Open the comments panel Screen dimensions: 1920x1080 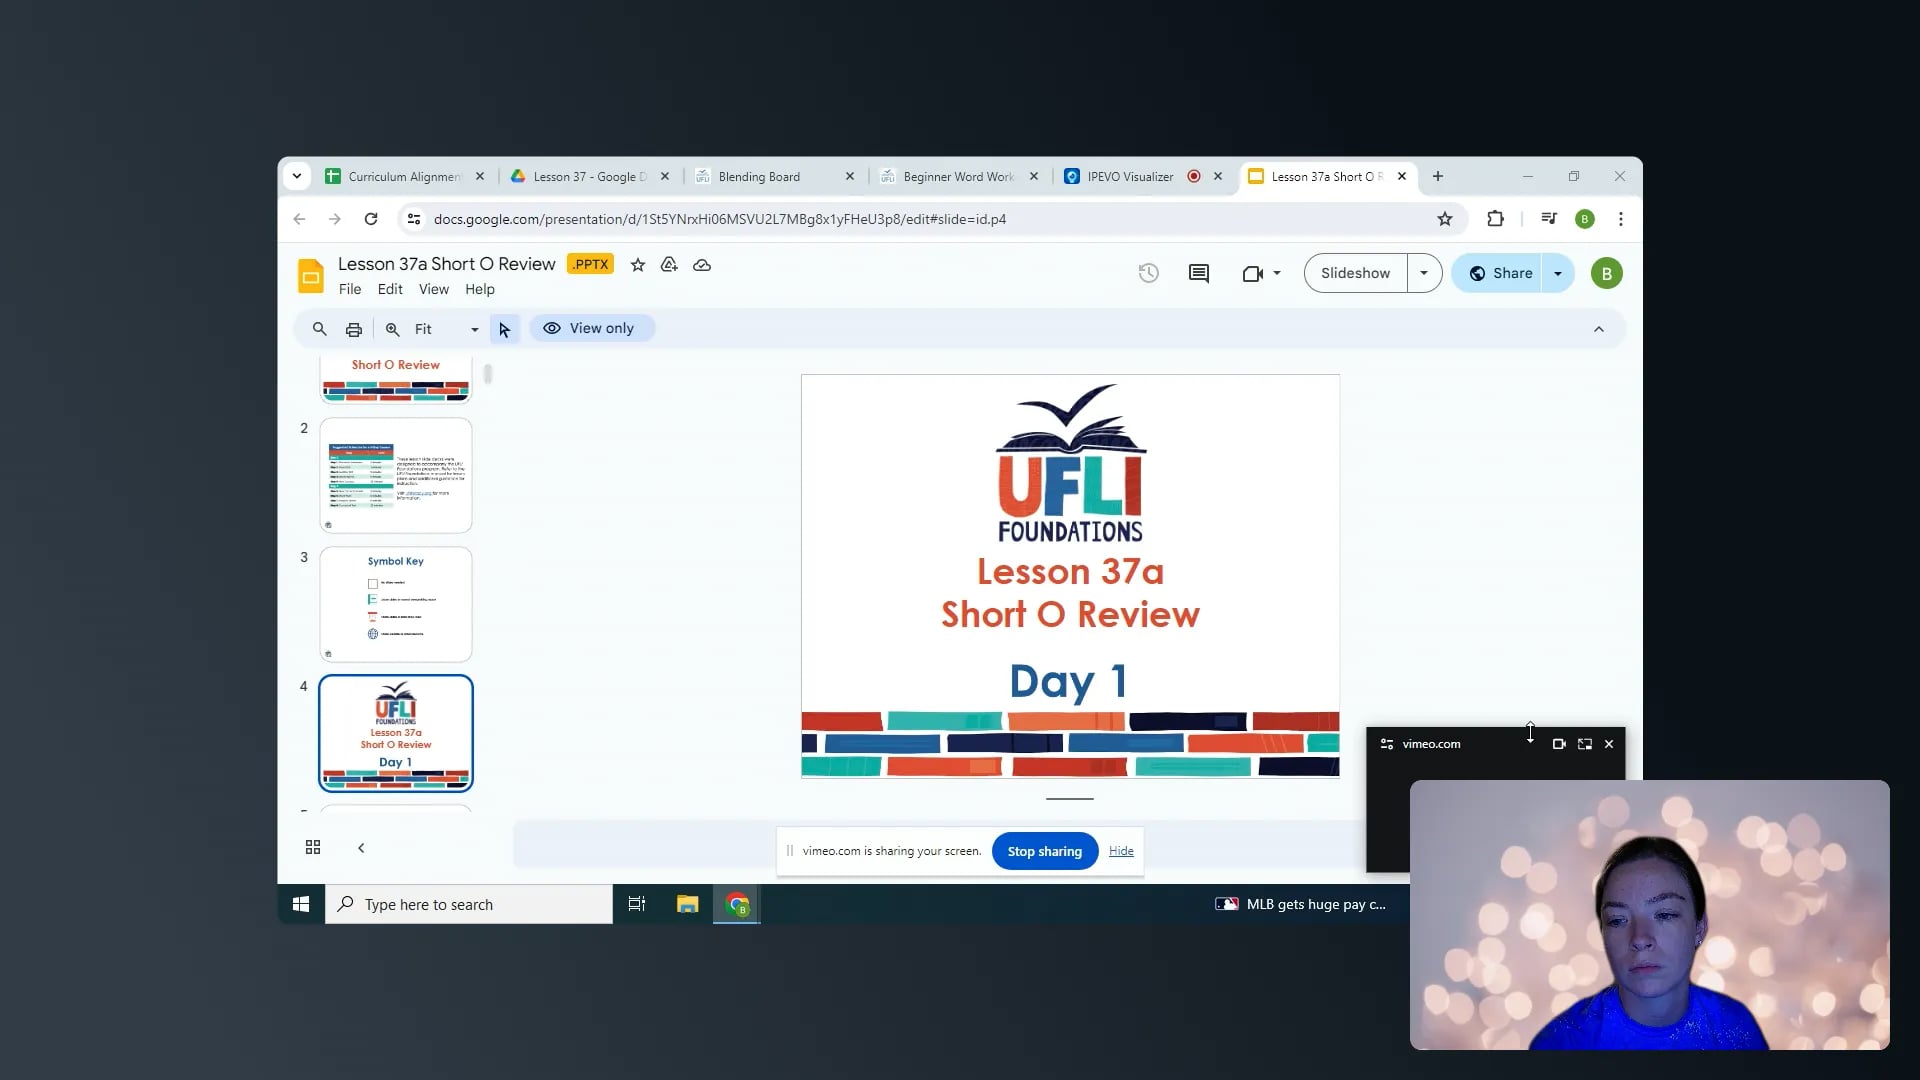1198,272
